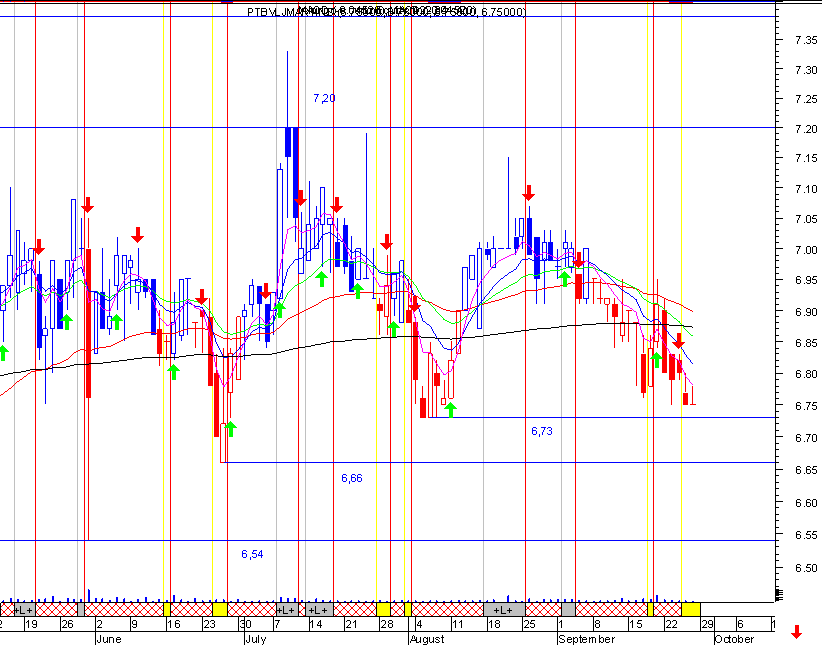Click the +L+ block above date 18 in August
822x645 pixels.
click(x=504, y=610)
